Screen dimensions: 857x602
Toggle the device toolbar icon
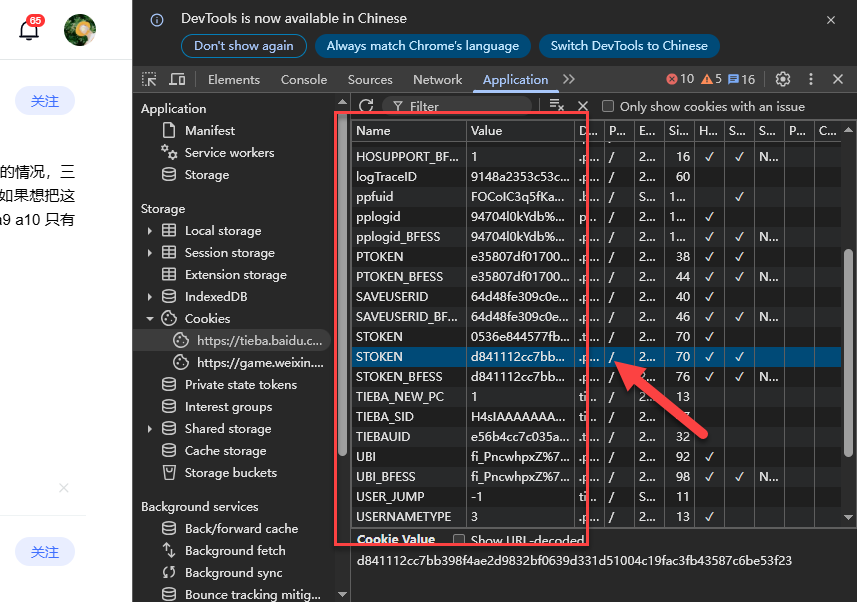click(x=177, y=80)
